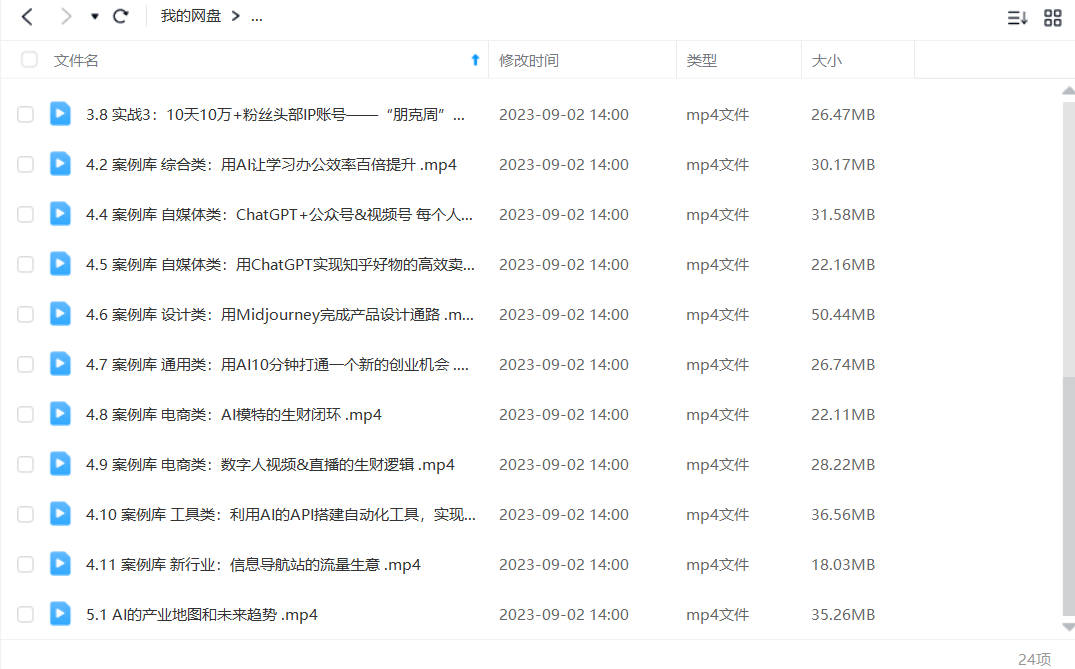
Task: Click the 18.03MB size cell
Action: (843, 565)
